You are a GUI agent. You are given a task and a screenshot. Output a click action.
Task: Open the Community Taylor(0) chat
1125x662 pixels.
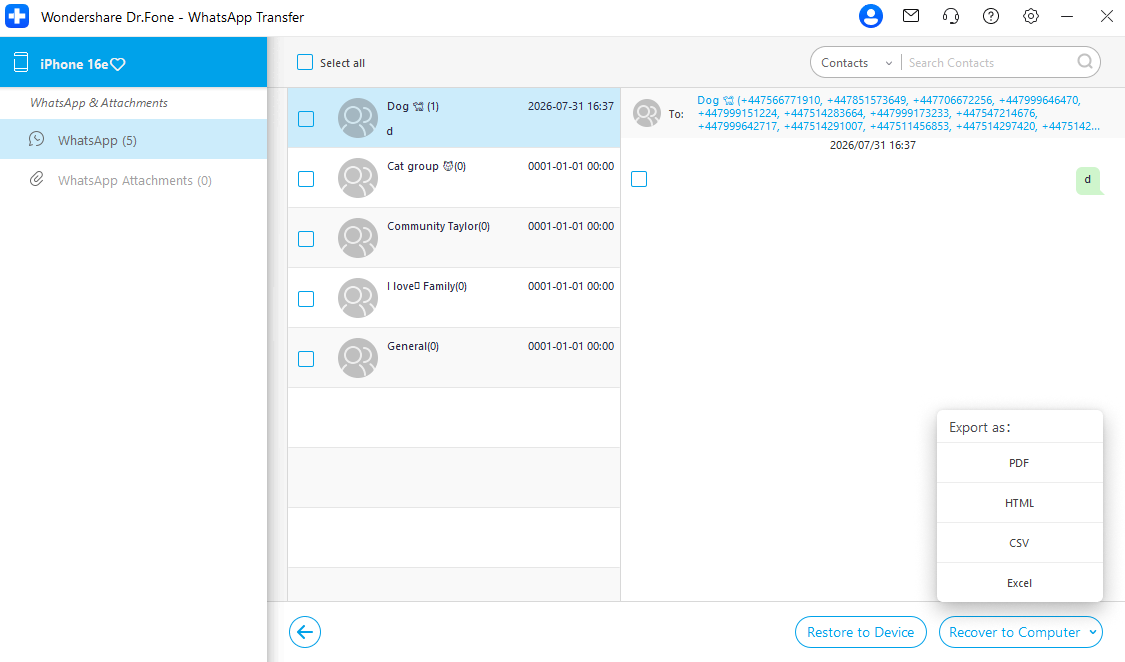click(x=453, y=238)
